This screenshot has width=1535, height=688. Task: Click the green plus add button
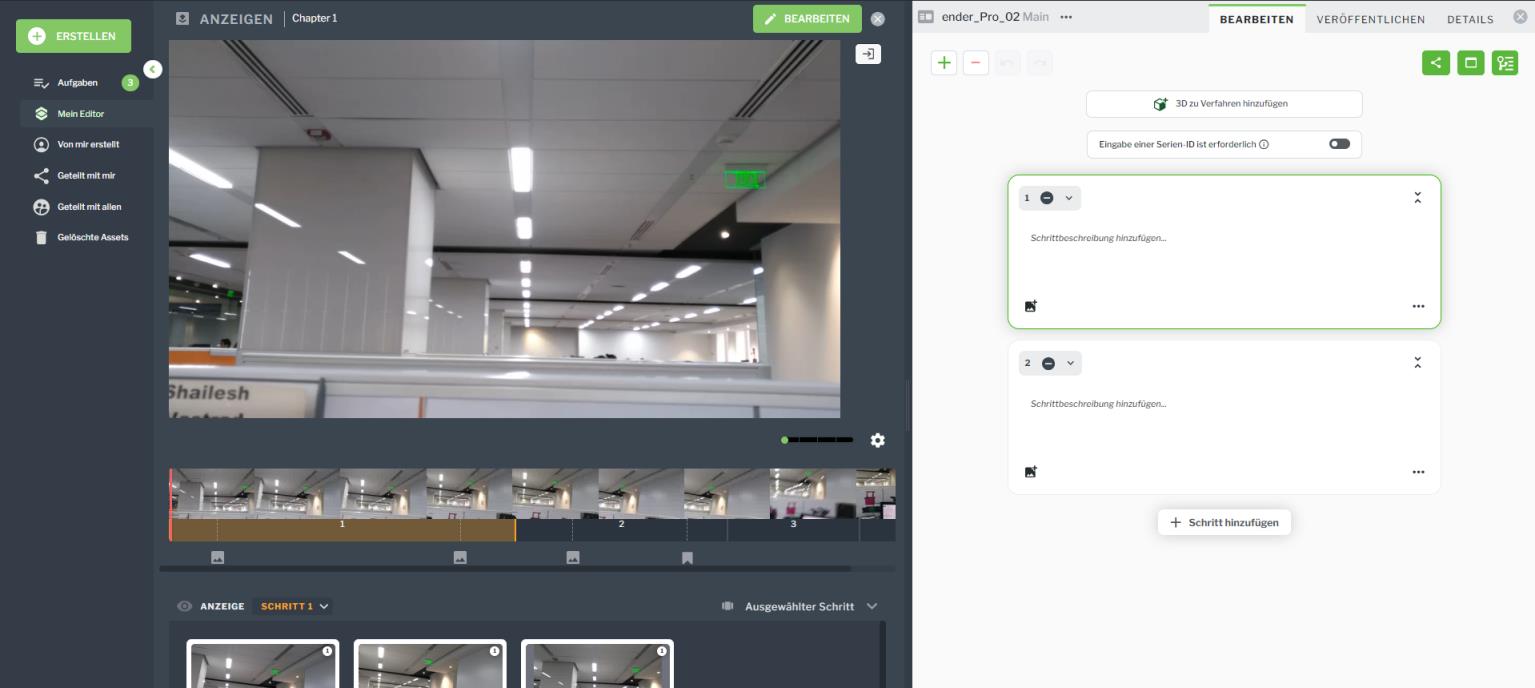click(944, 63)
